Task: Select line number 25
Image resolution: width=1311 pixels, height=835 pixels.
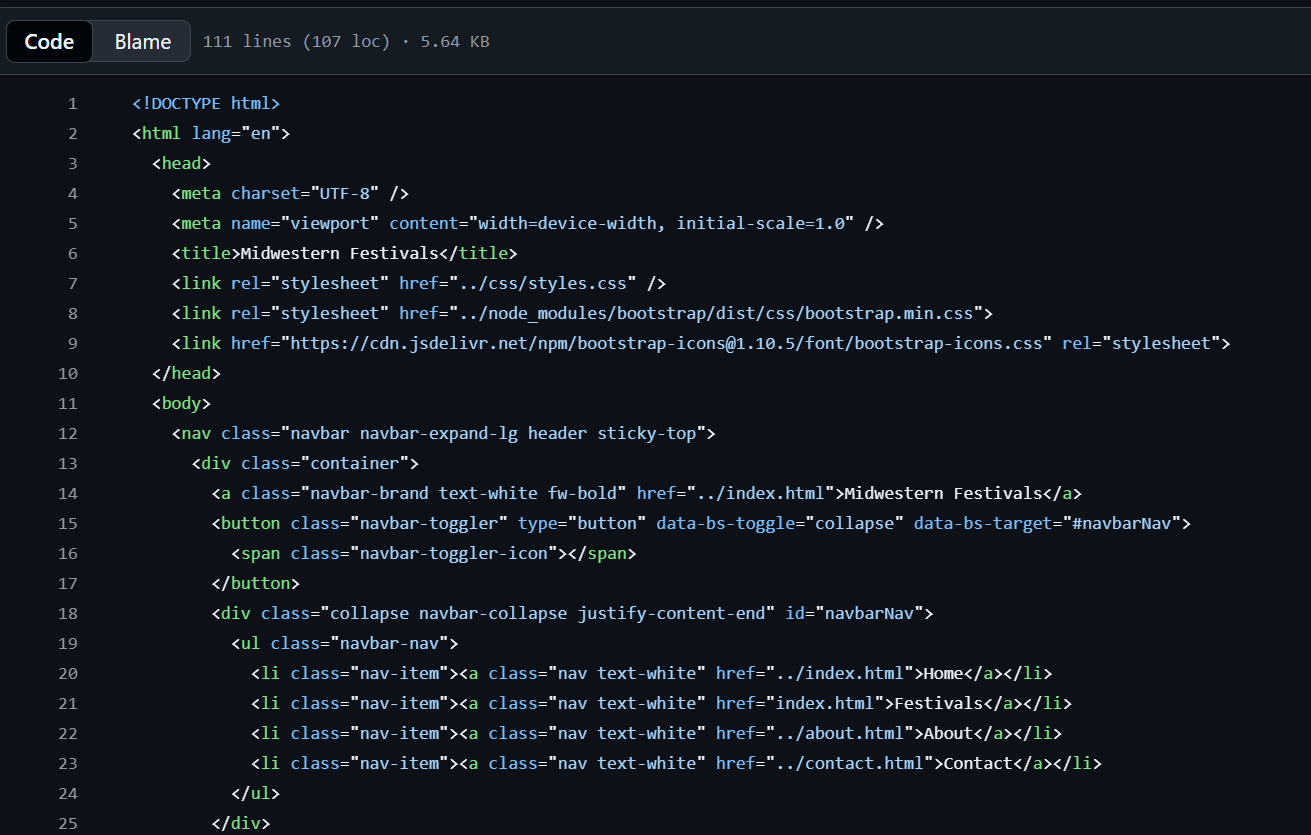Action: tap(68, 823)
